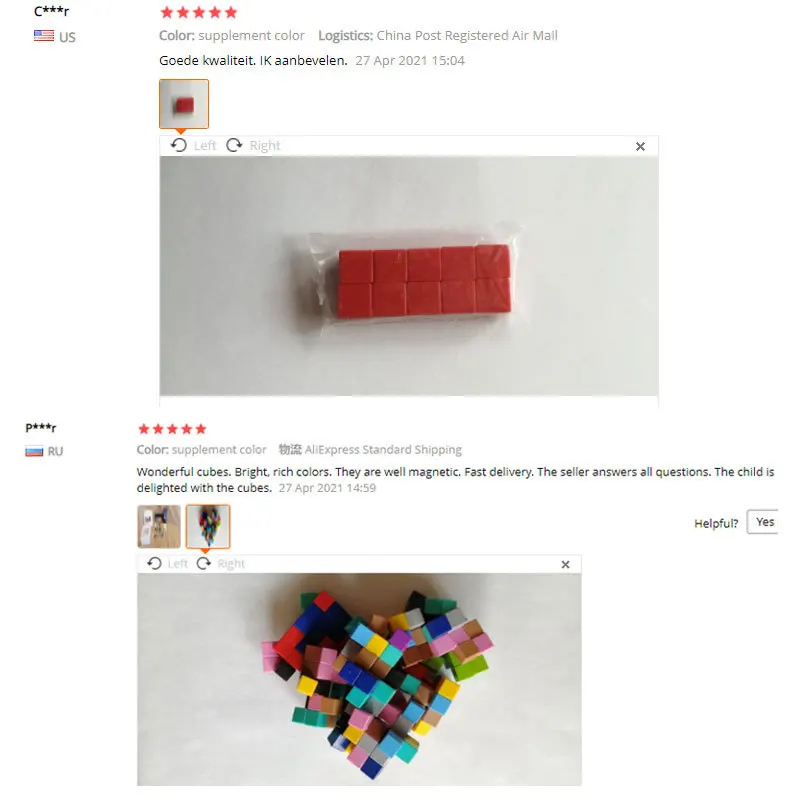
Task: Click the five-star rating of P***r's review
Action: (x=172, y=429)
